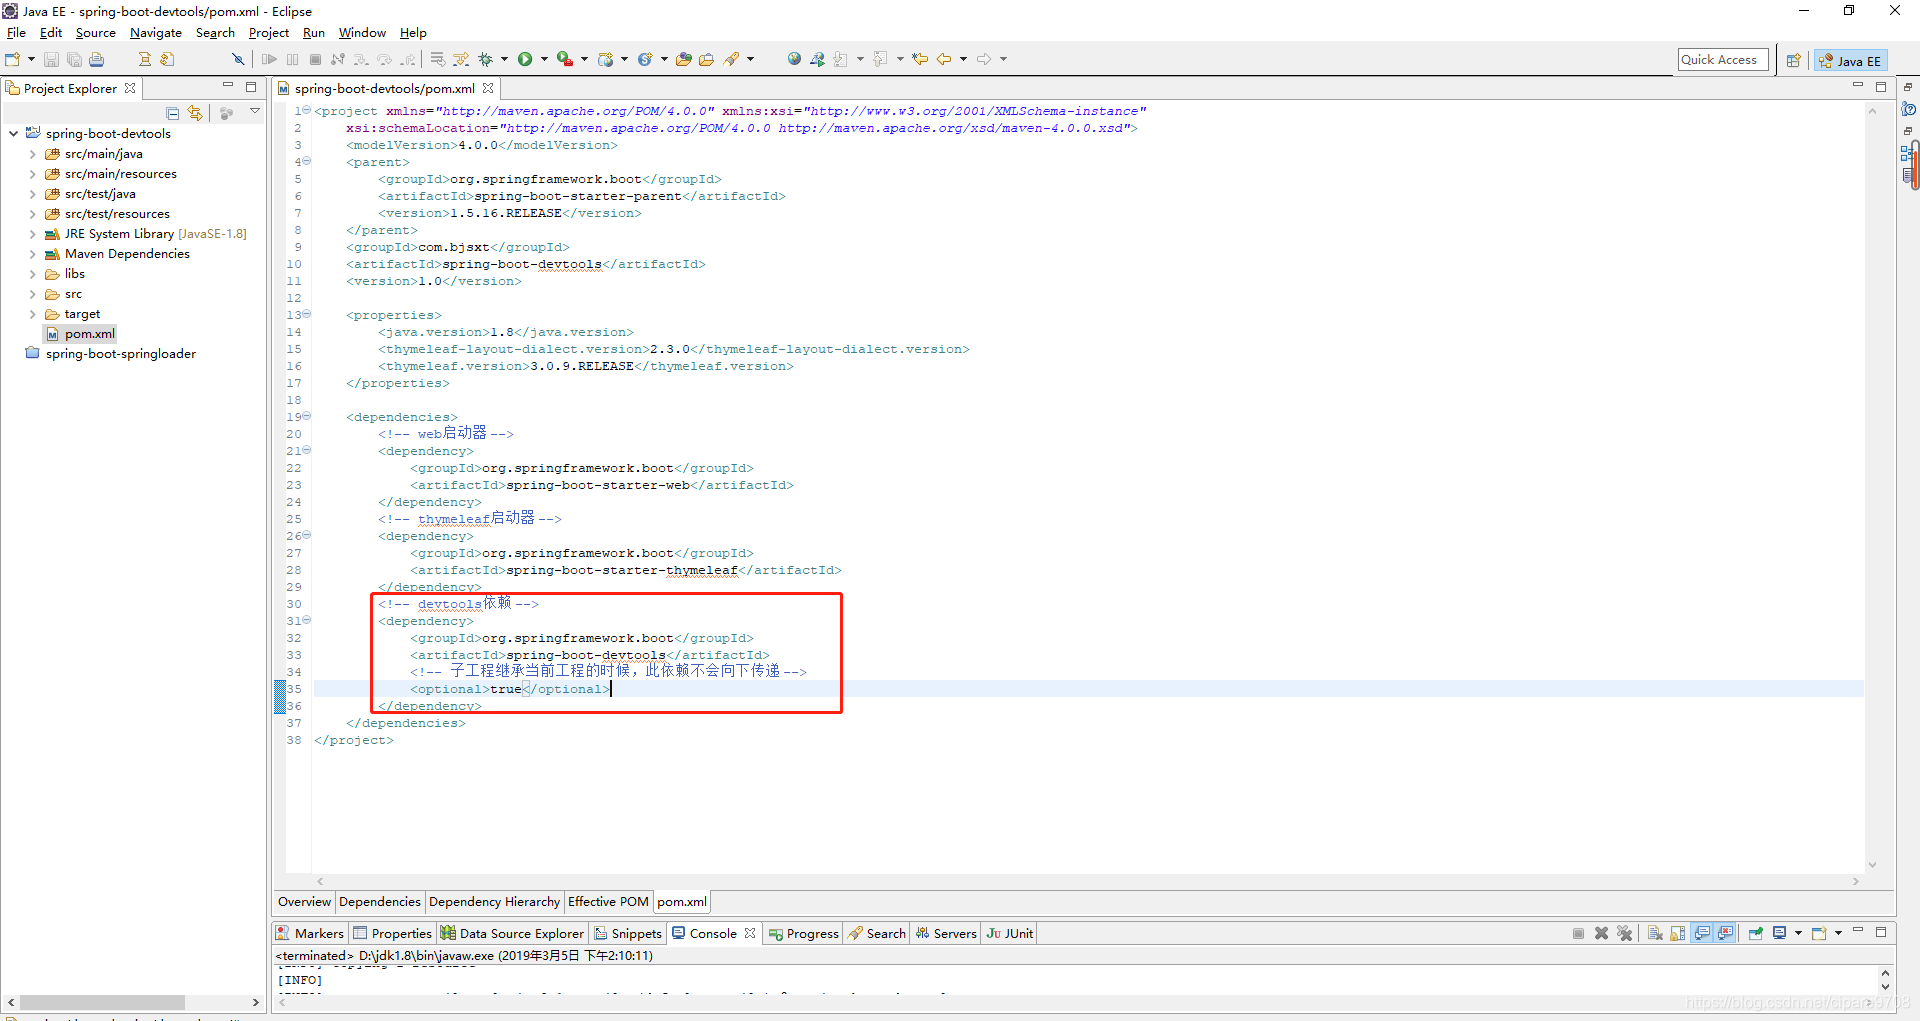Viewport: 1920px width, 1021px height.
Task: Click the Open Console icon
Action: point(1819,933)
